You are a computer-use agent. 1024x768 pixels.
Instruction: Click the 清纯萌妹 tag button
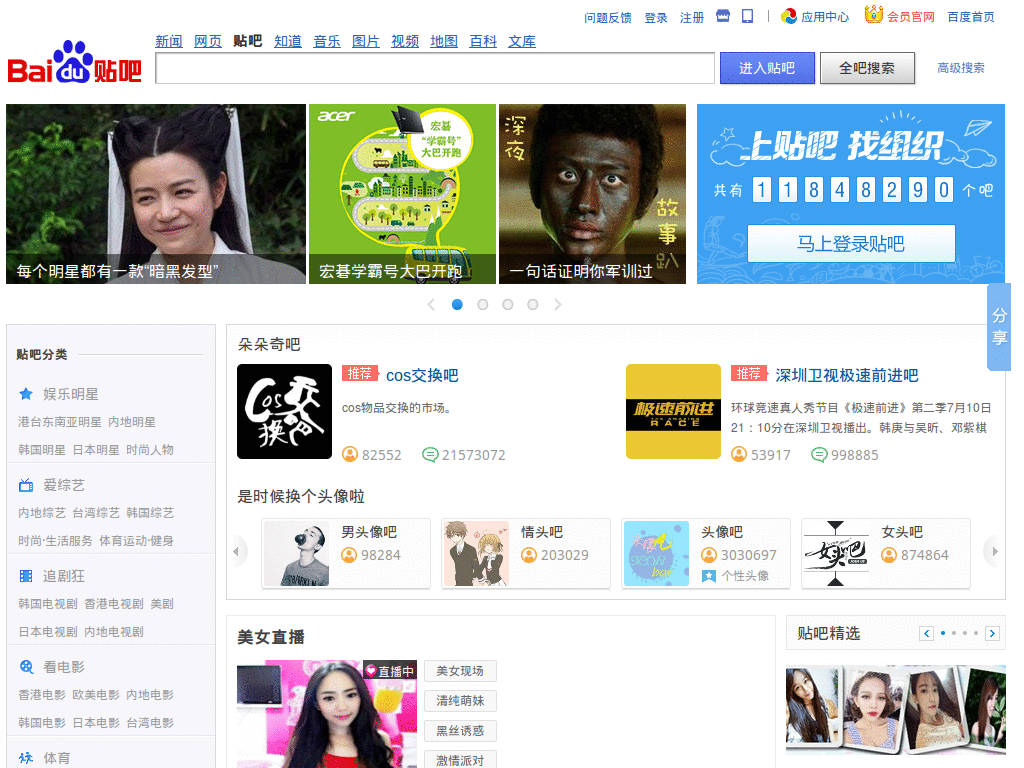pos(460,701)
